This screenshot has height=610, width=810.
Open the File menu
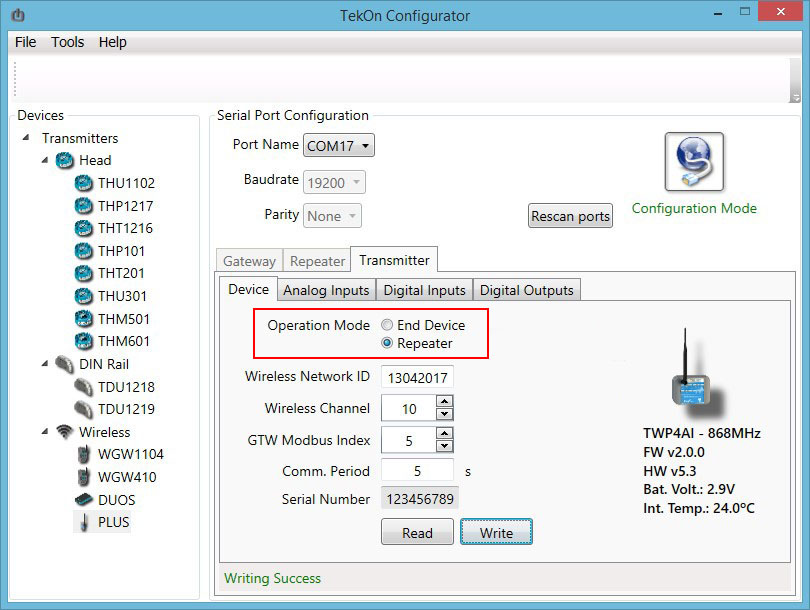tap(25, 42)
